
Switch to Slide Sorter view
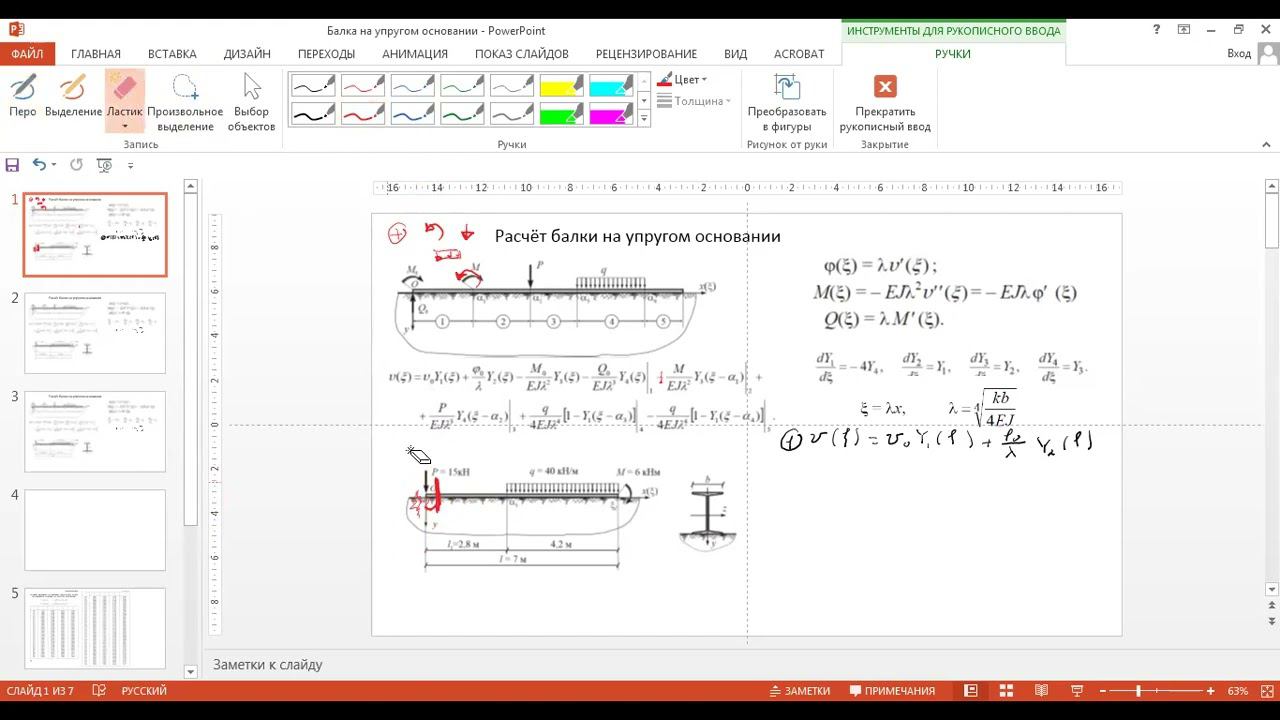pos(1006,691)
